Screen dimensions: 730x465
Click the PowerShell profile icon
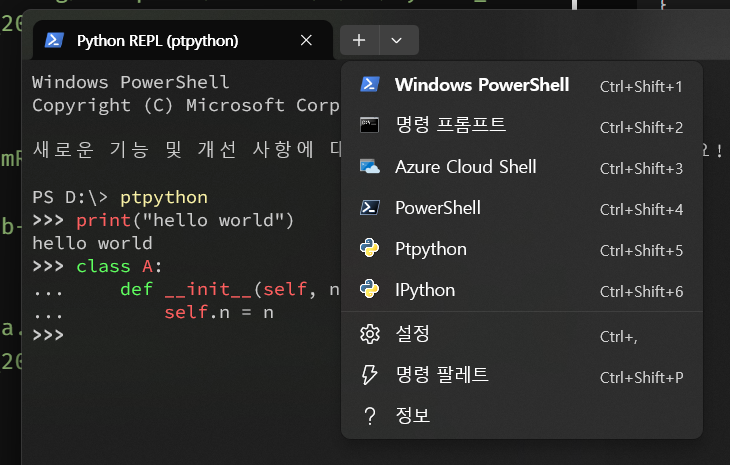[x=370, y=208]
